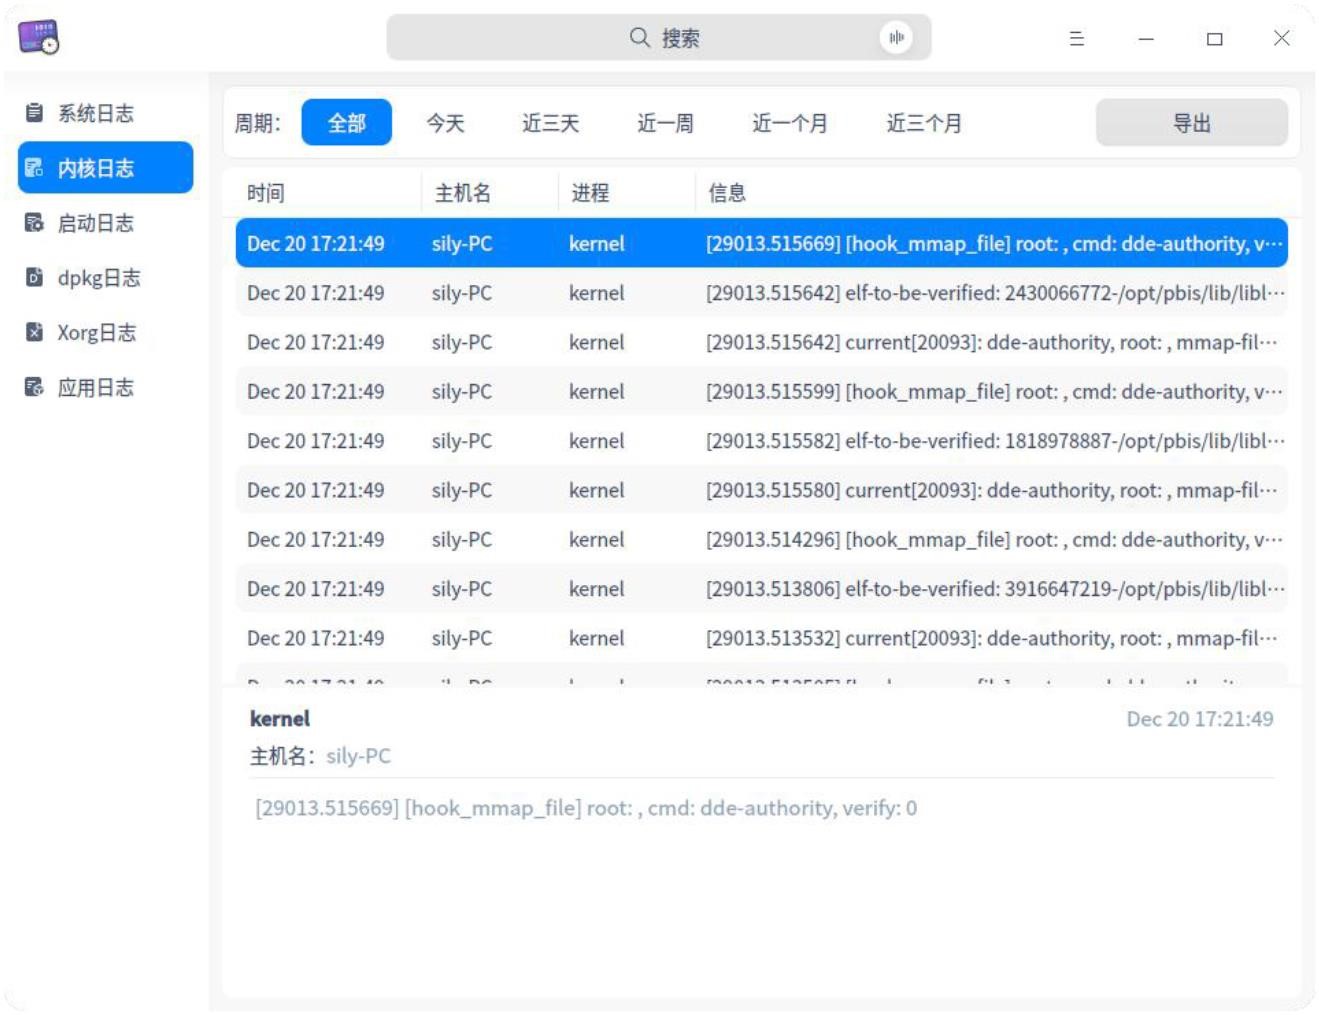The image size is (1319, 1015).
Task: Click the 启动日志 sidebar icon
Action: [34, 223]
